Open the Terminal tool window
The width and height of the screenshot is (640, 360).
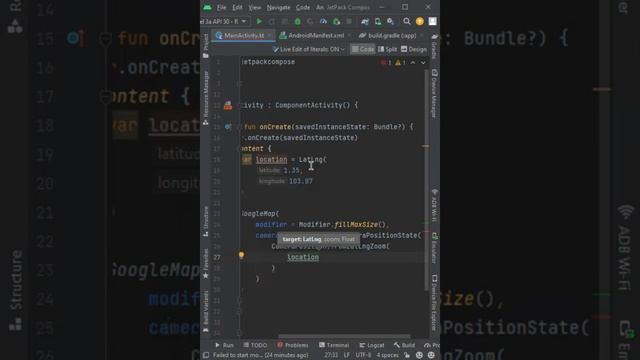pyautogui.click(x=334, y=345)
